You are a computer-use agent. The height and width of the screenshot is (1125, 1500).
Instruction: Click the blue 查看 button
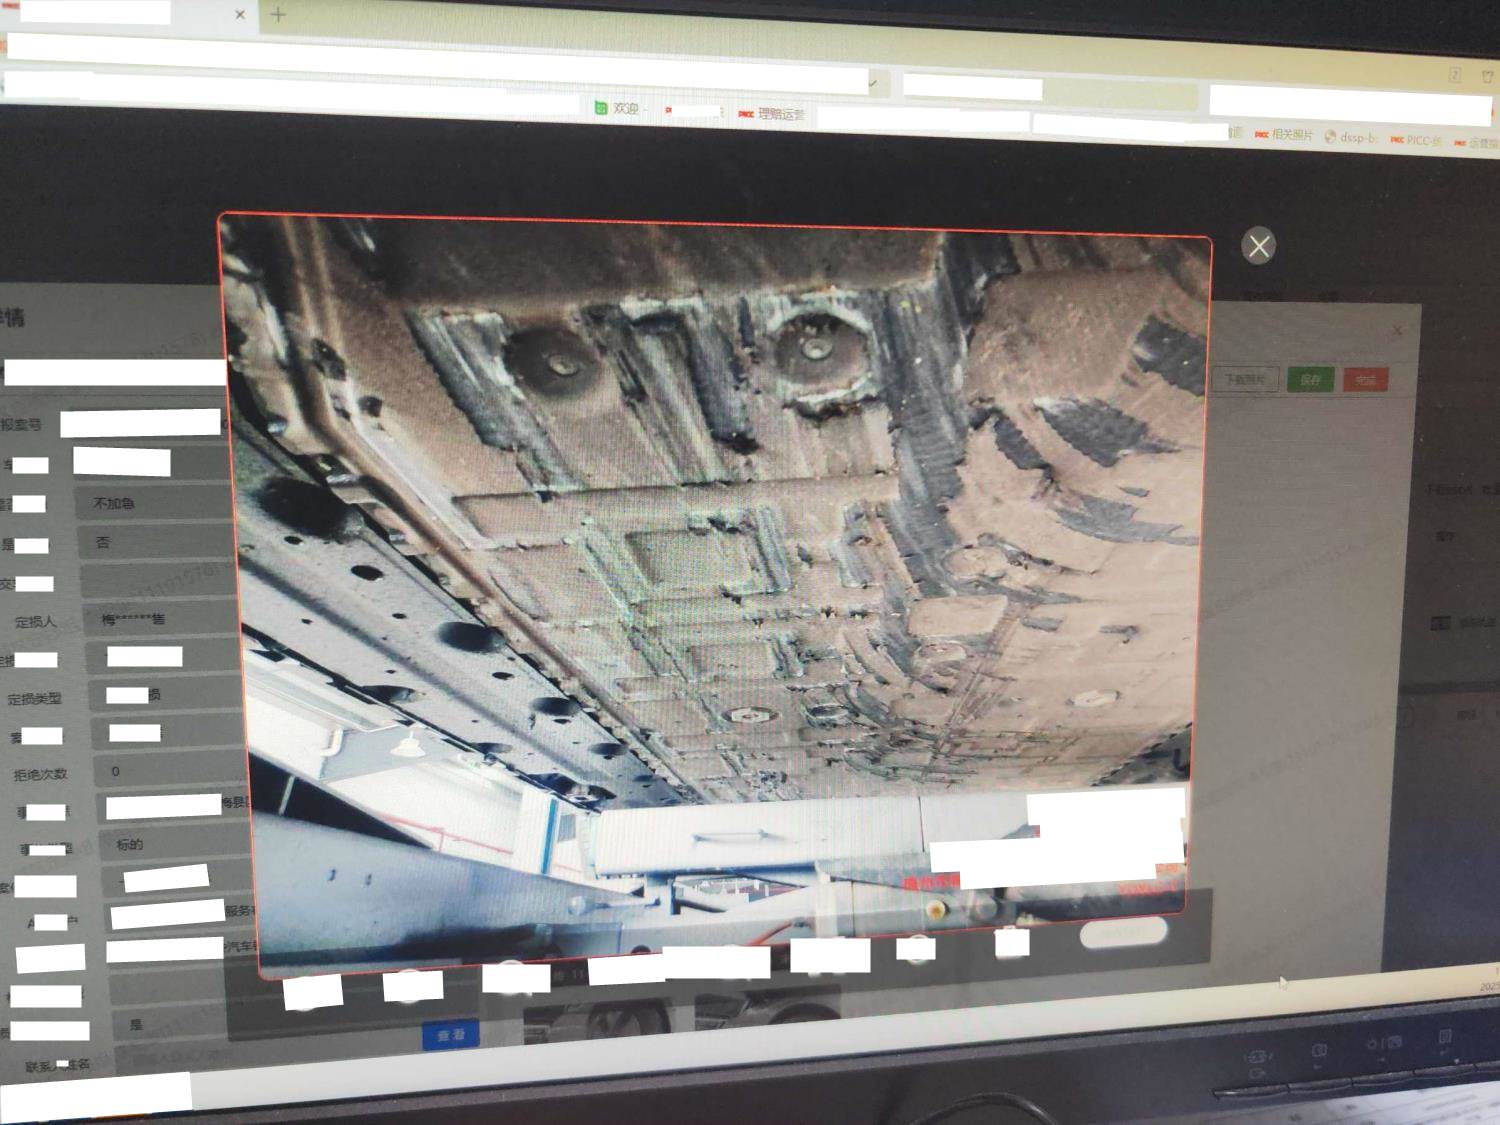(450, 1035)
